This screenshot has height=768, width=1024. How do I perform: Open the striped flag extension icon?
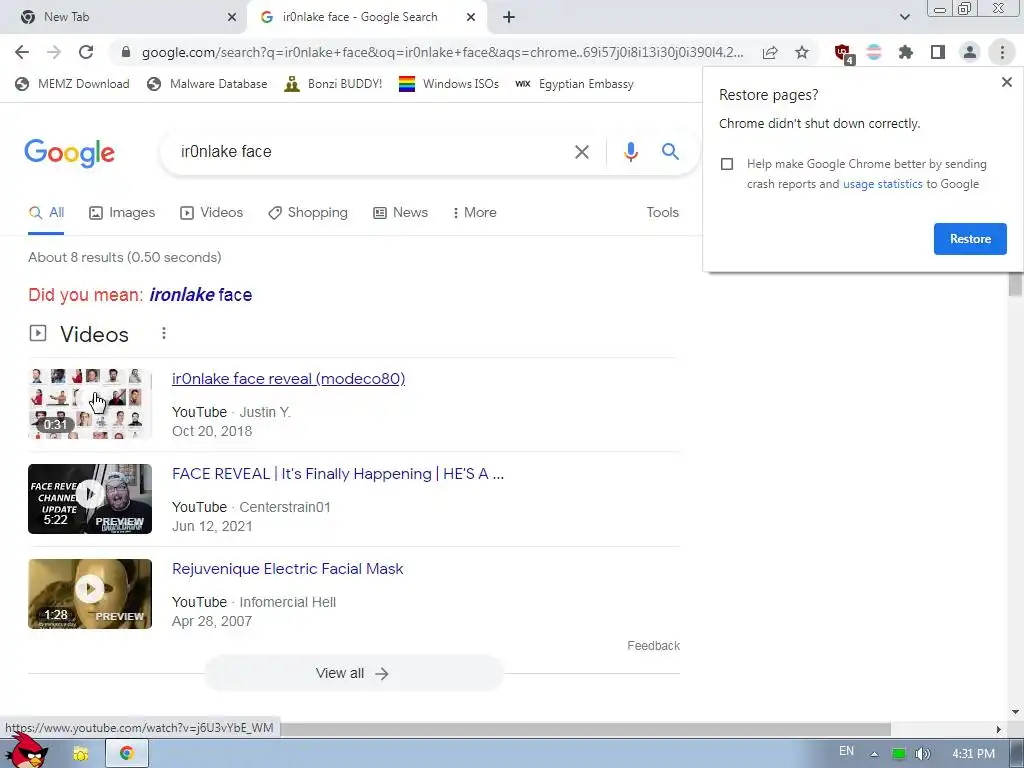point(874,52)
